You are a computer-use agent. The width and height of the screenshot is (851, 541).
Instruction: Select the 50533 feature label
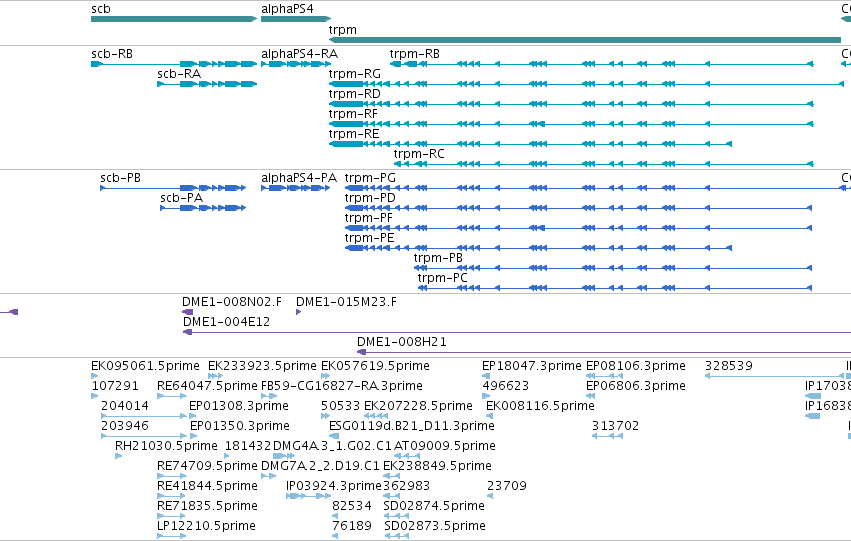click(x=340, y=406)
